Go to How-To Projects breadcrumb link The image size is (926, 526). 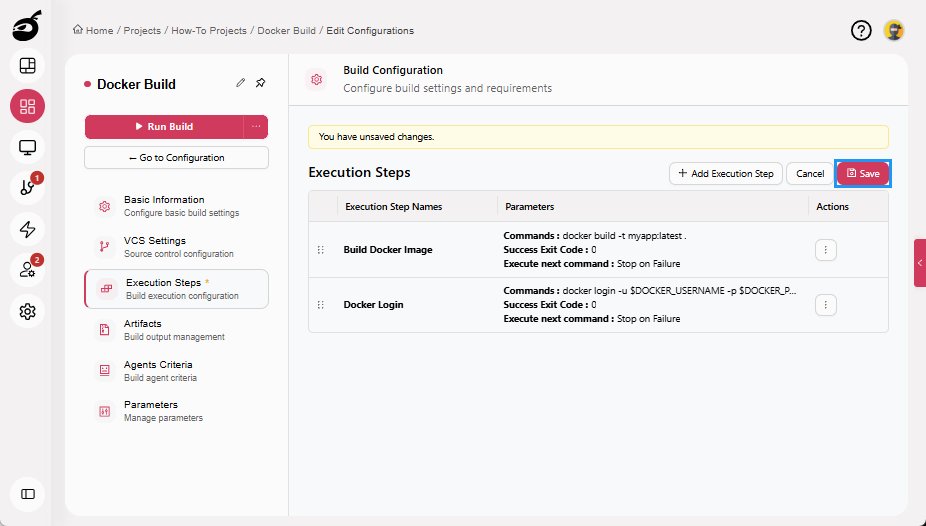pos(209,30)
